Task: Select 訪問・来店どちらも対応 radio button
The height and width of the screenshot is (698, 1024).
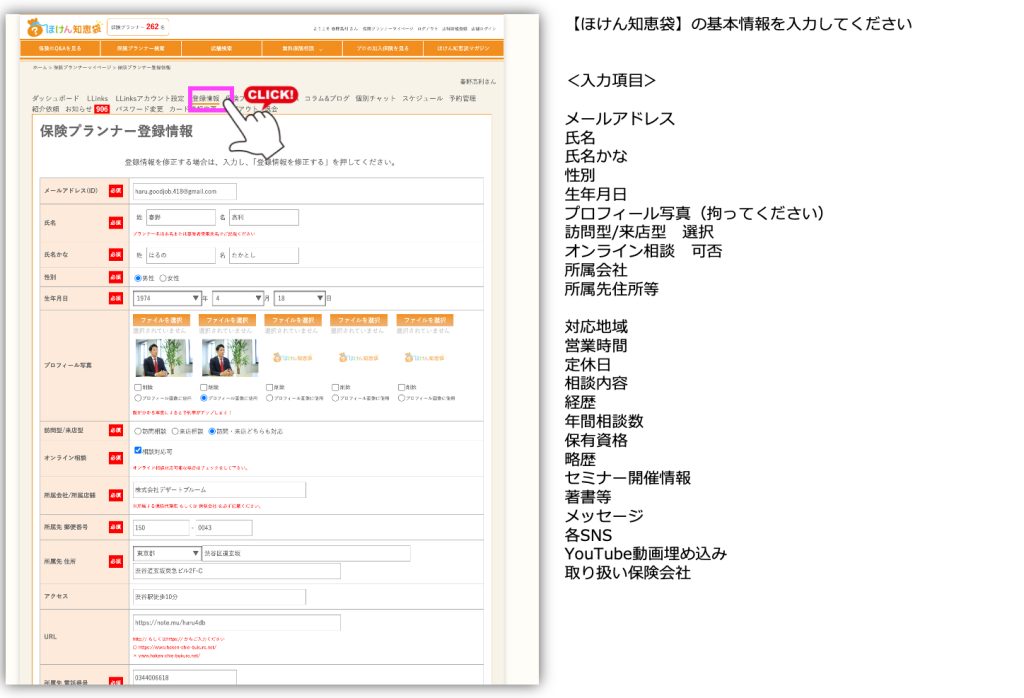Action: [212, 432]
